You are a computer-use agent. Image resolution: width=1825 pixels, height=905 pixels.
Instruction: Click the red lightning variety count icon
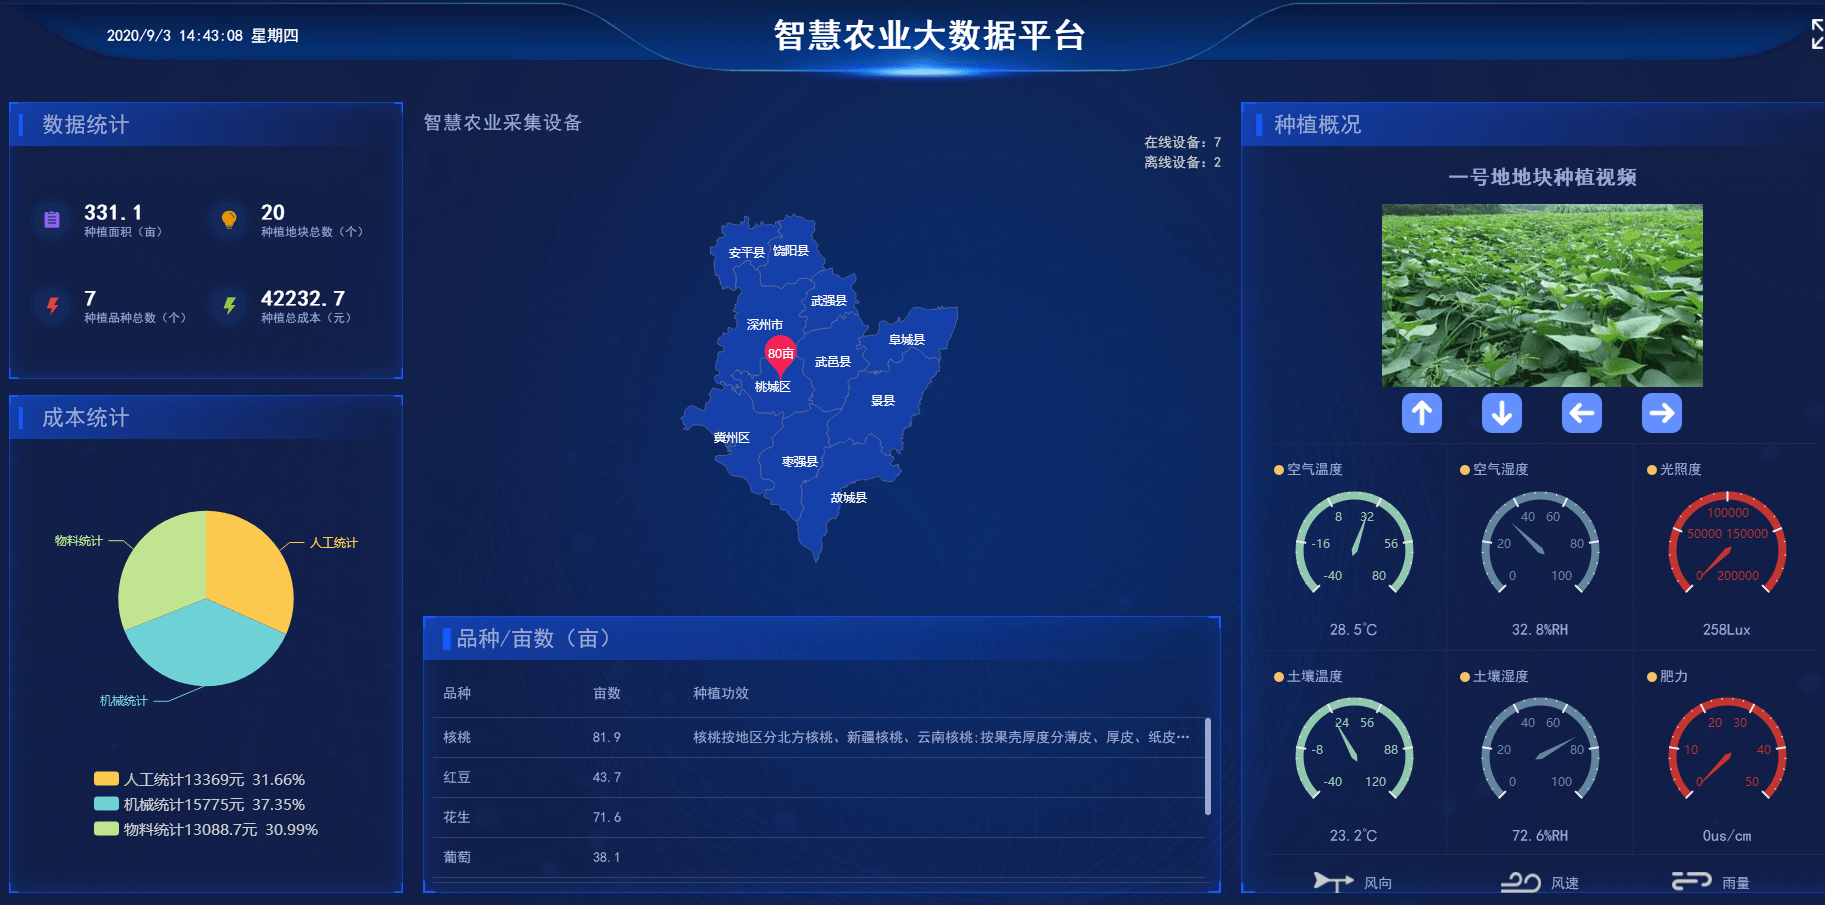pyautogui.click(x=52, y=306)
